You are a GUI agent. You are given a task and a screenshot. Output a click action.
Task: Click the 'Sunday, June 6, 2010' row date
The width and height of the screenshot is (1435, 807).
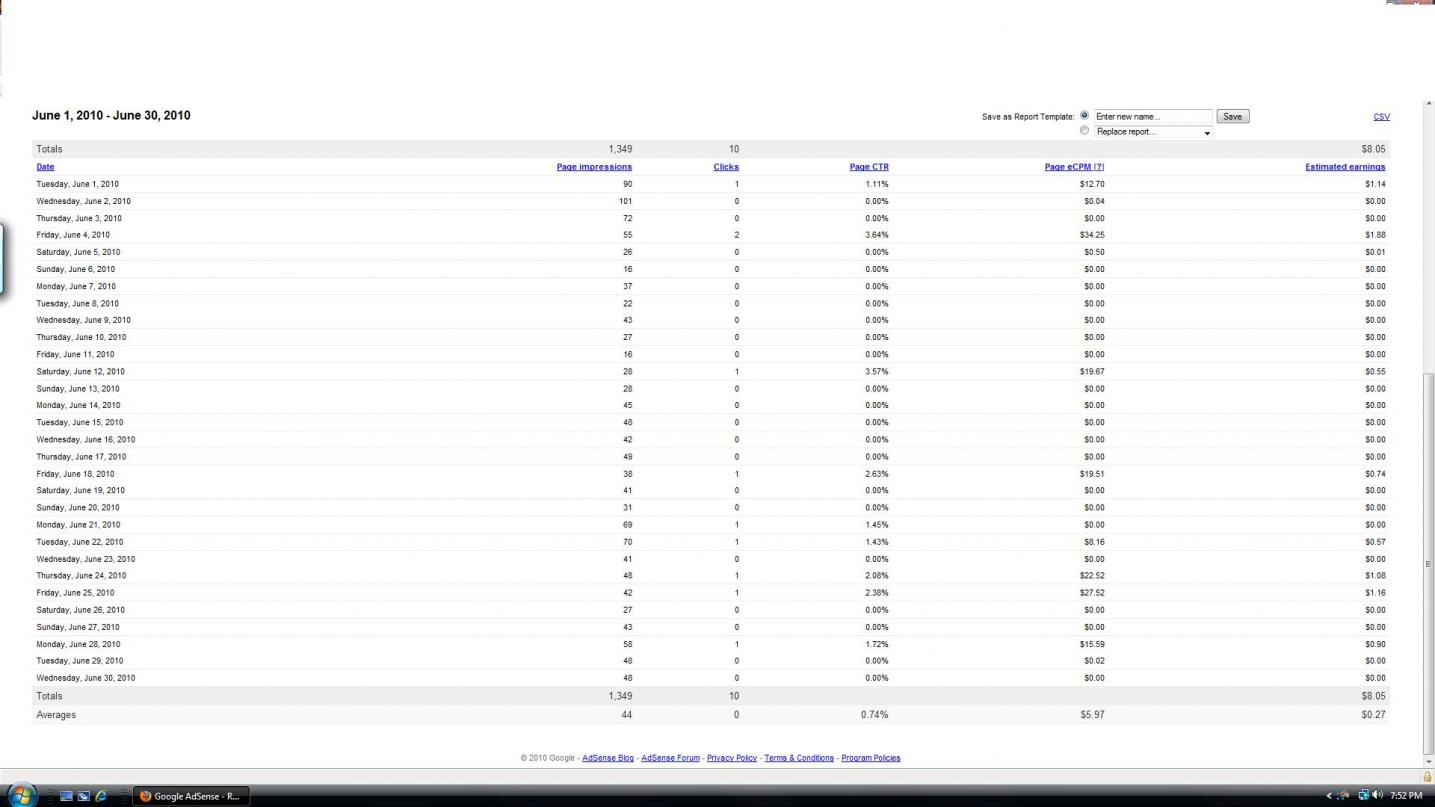75,269
